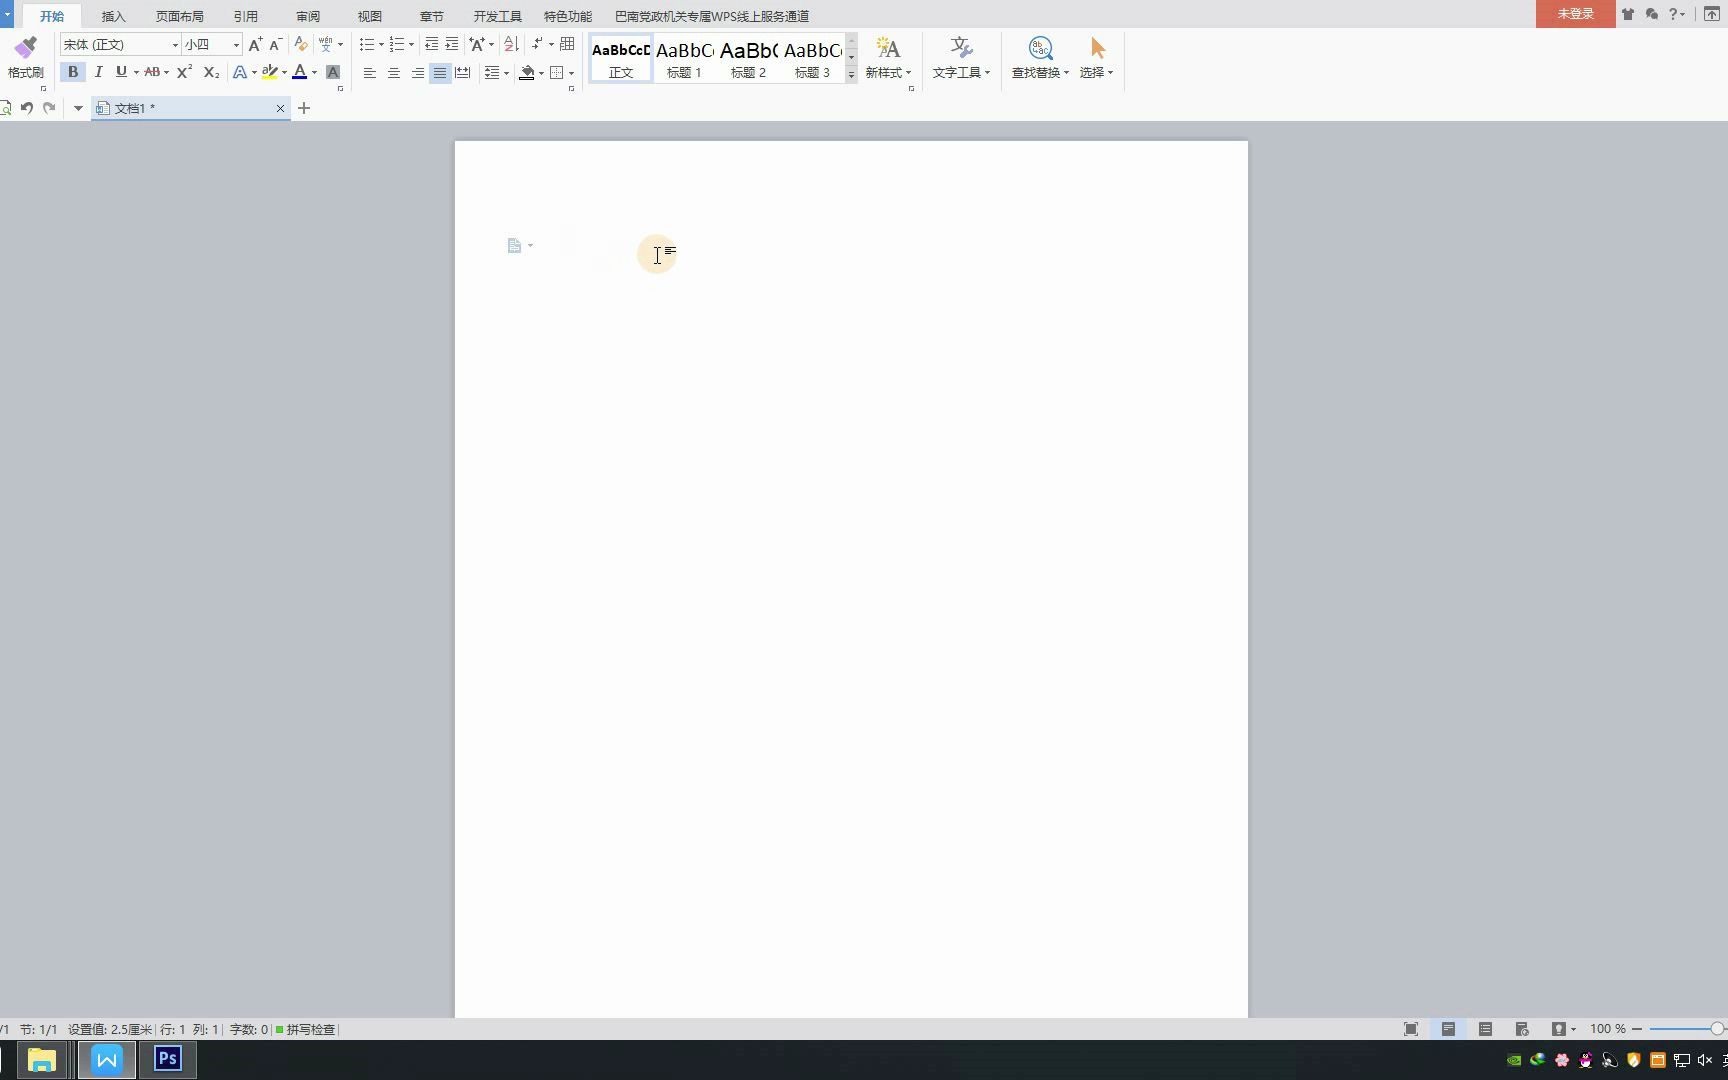Apply character shading gray A icon
Image resolution: width=1728 pixels, height=1080 pixels.
pos(333,72)
